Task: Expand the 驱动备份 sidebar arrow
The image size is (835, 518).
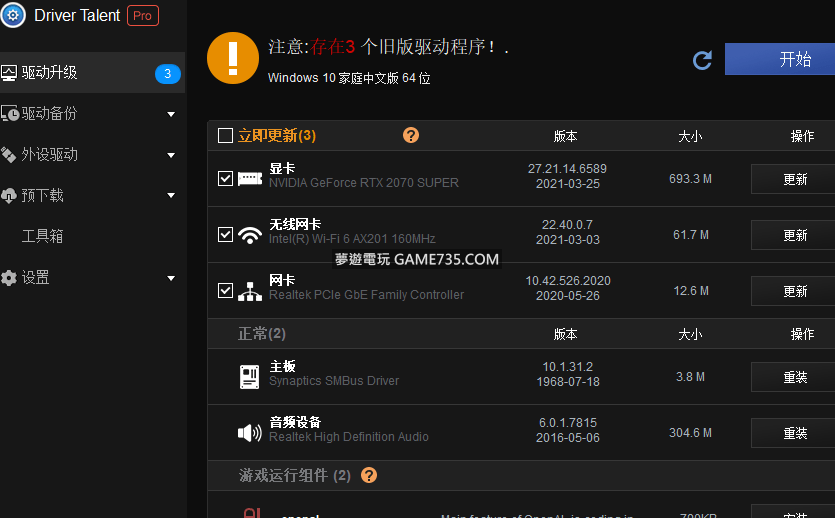Action: tap(171, 114)
